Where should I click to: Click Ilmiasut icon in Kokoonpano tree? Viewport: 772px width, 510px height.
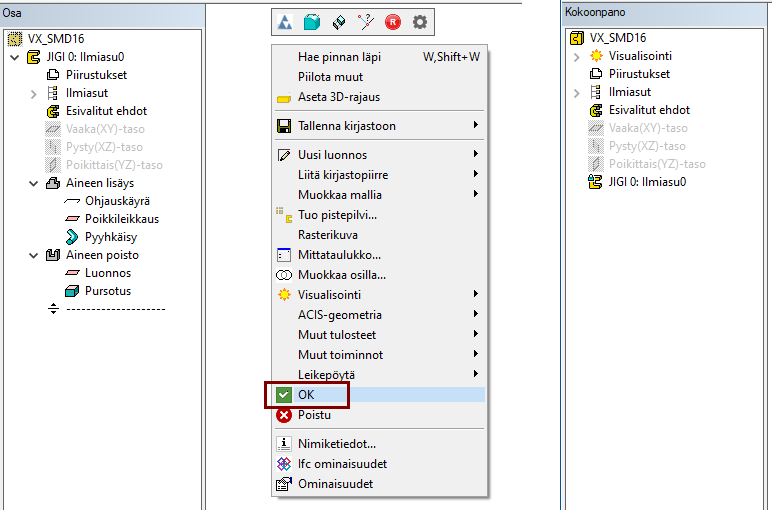point(596,92)
